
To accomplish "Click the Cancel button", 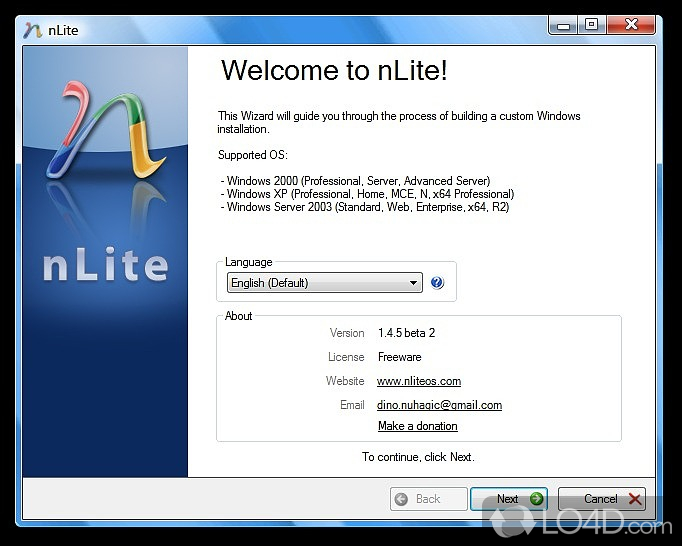I will click(x=602, y=499).
